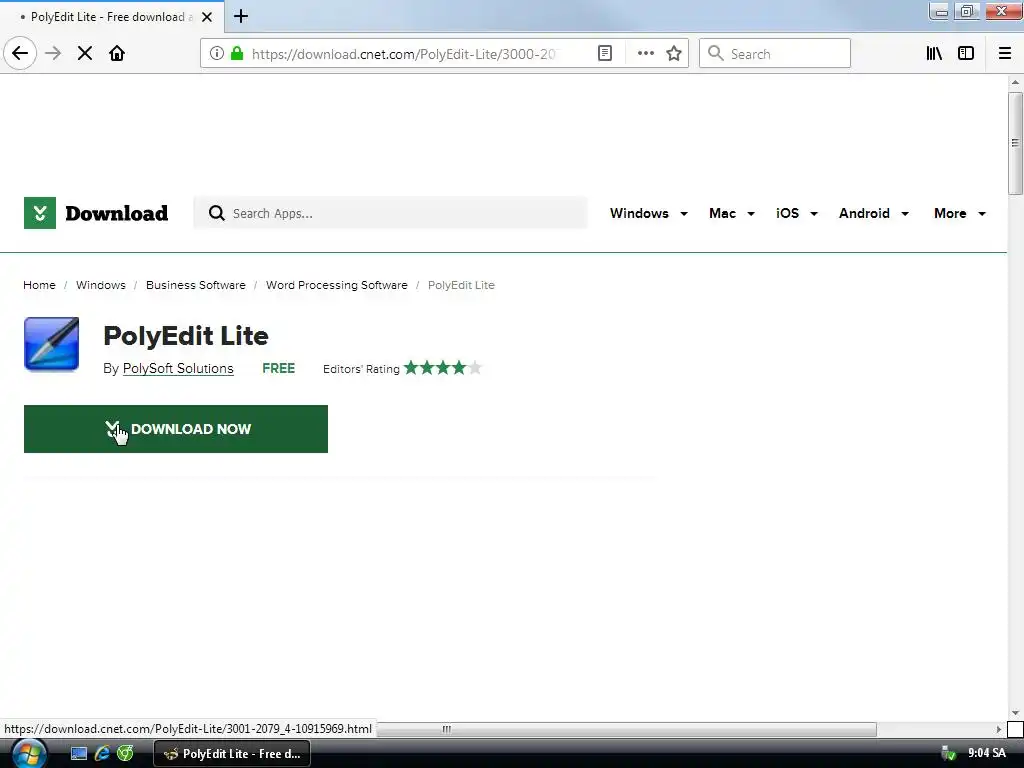Focus the browser Search box
The width and height of the screenshot is (1024, 768).
[x=775, y=53]
